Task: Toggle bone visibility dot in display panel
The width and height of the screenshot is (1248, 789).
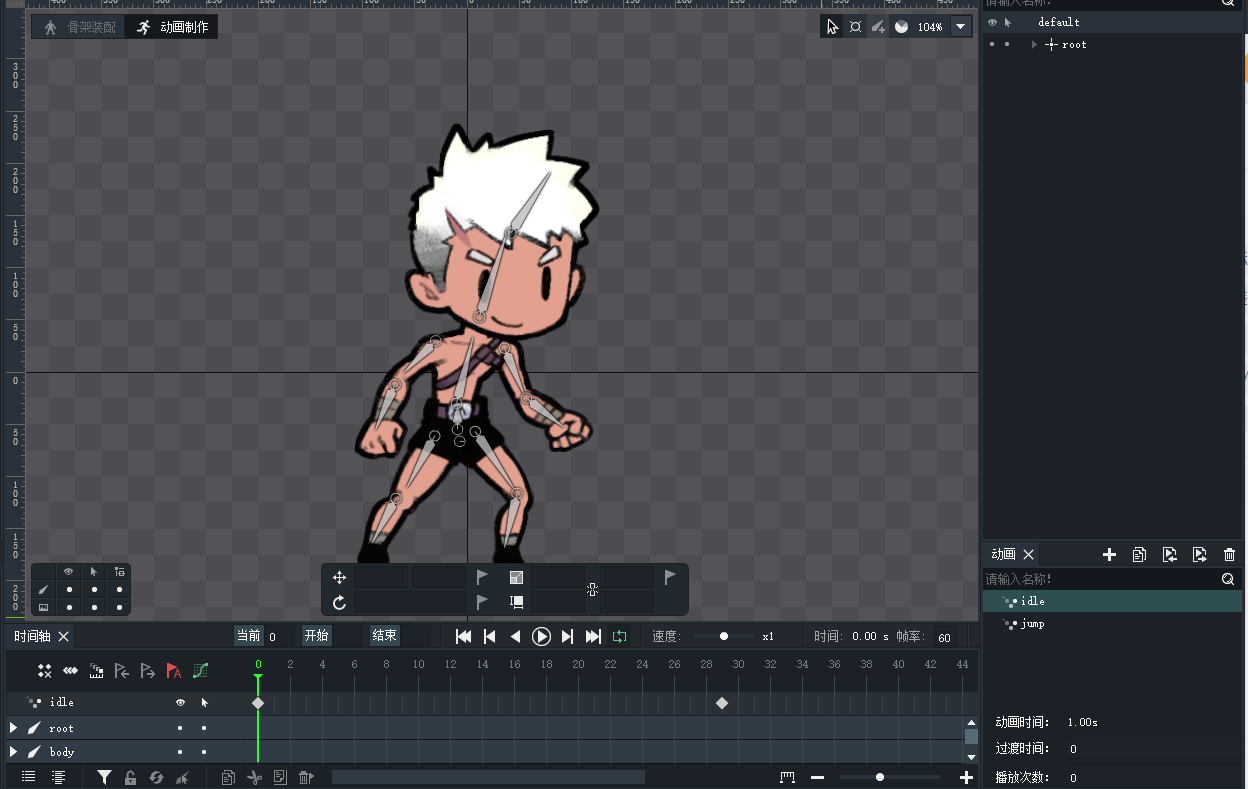Action: tap(69, 590)
